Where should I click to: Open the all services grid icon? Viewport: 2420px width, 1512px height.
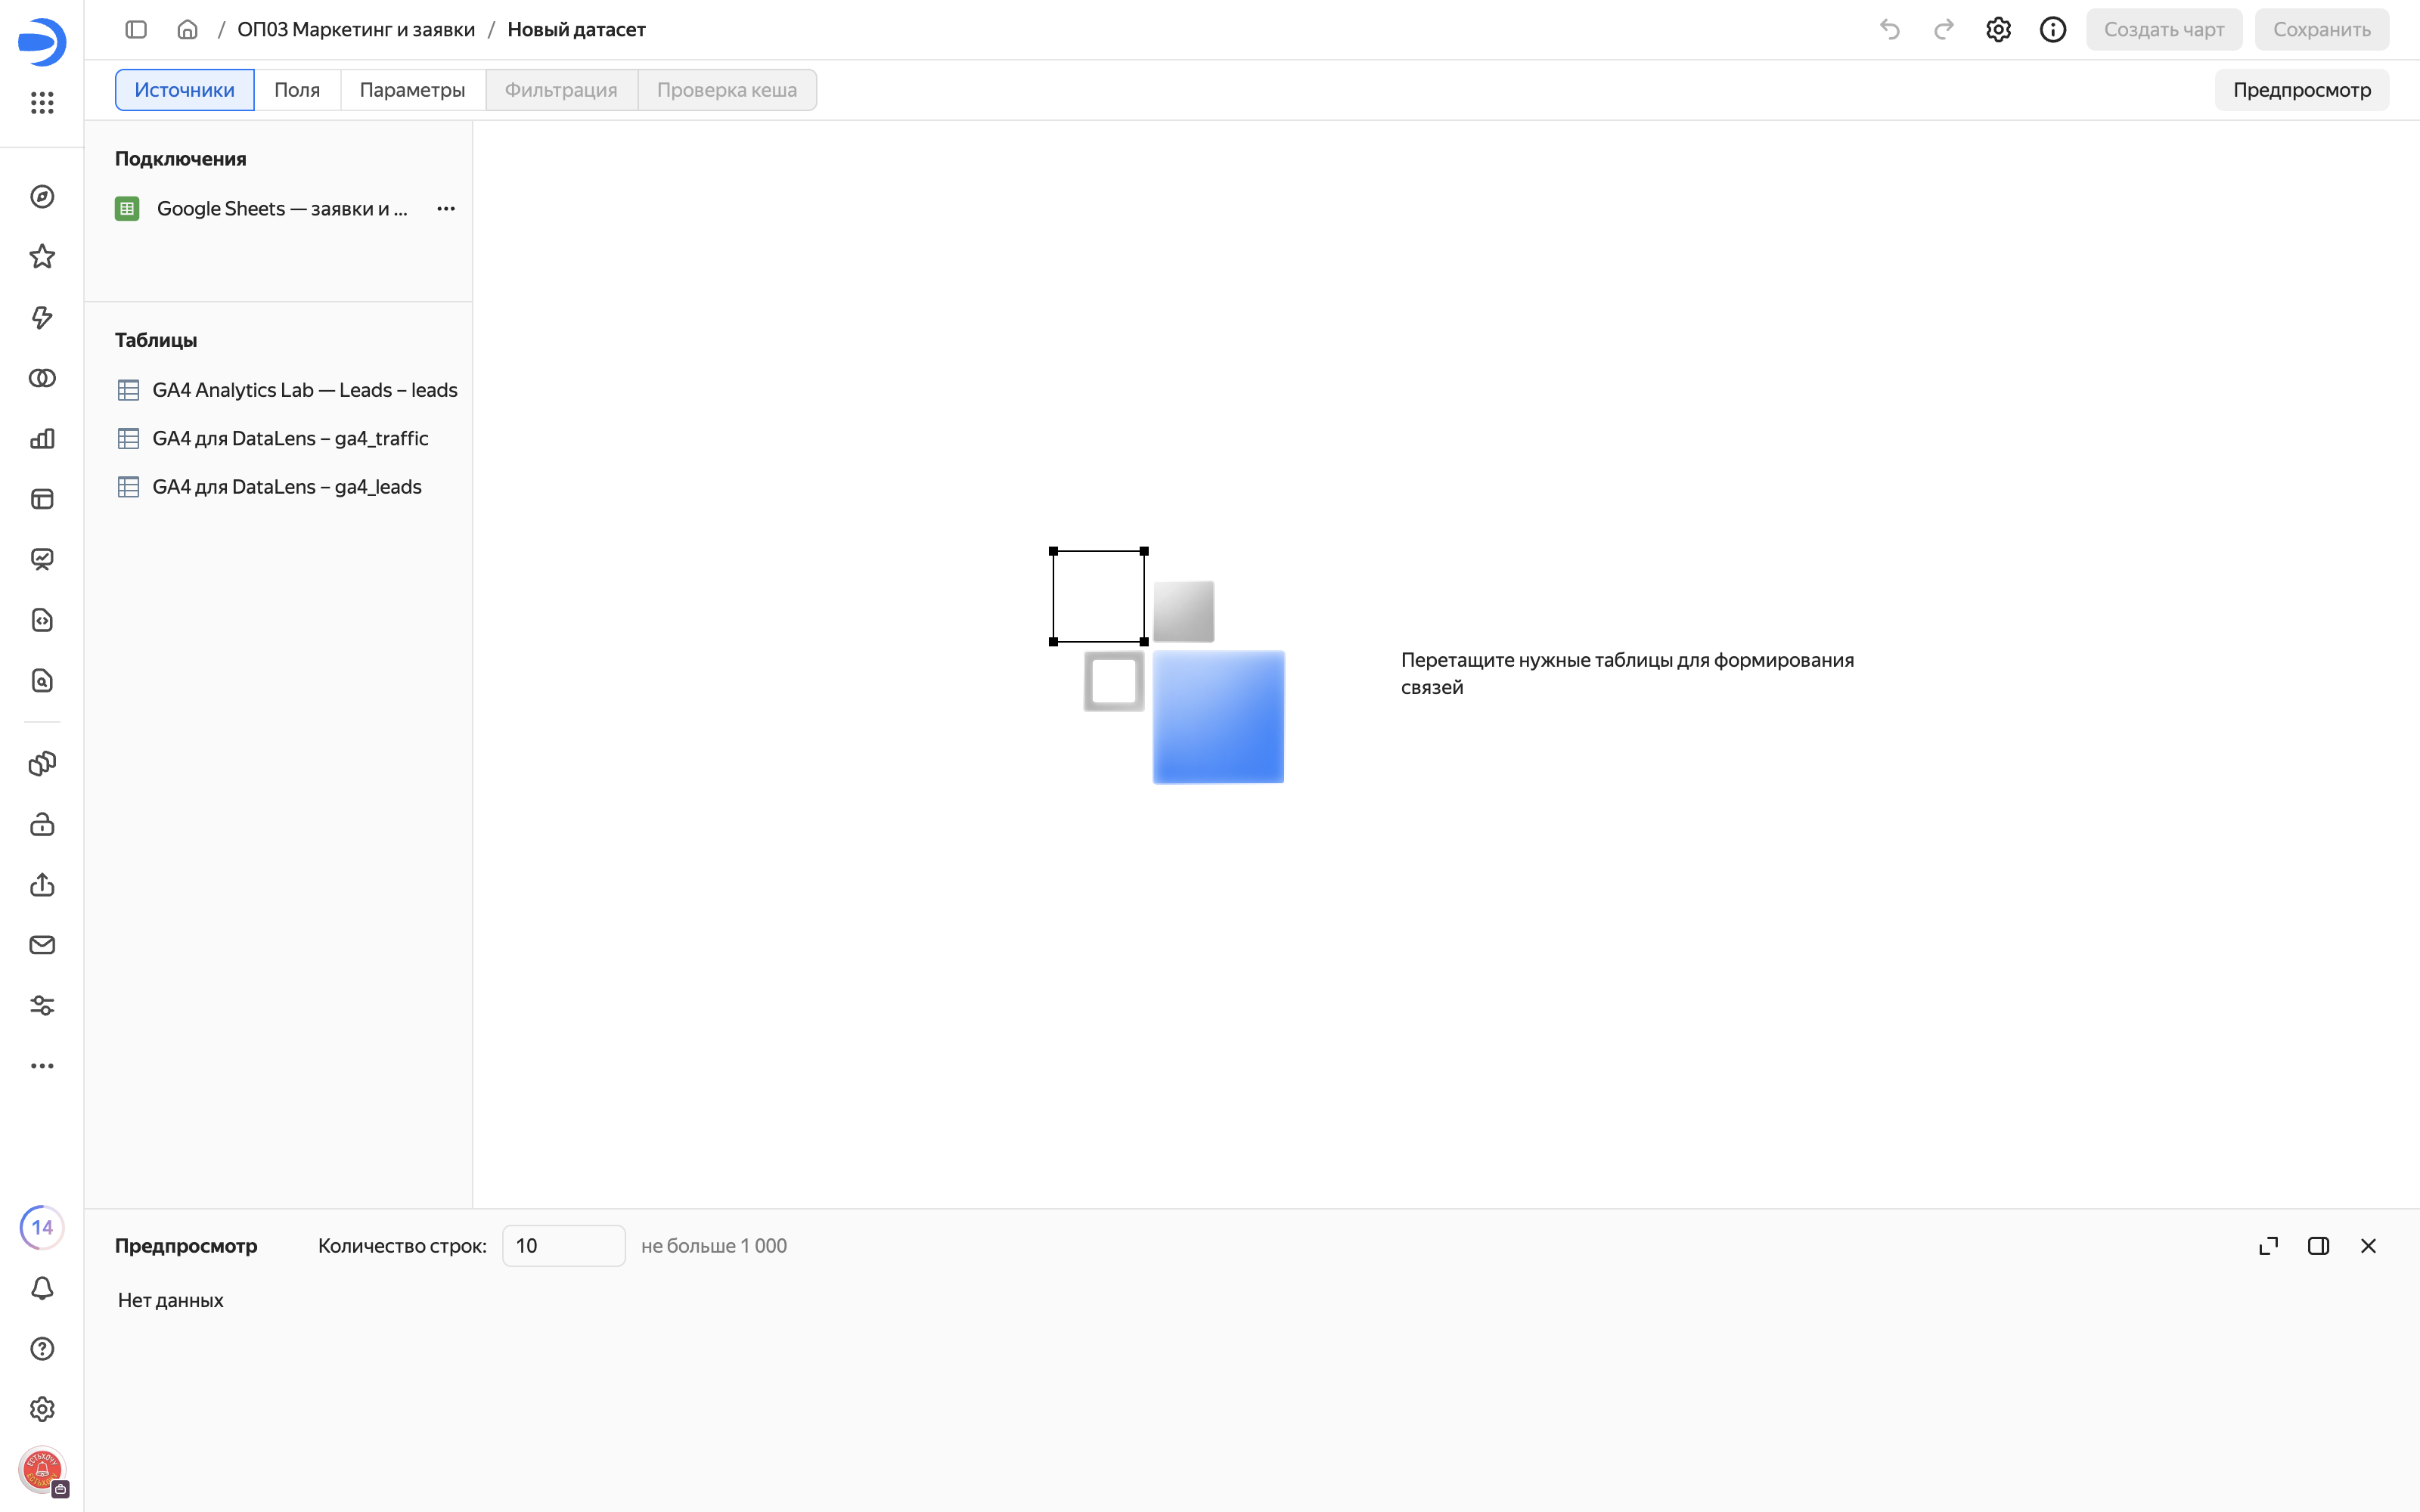(42, 102)
